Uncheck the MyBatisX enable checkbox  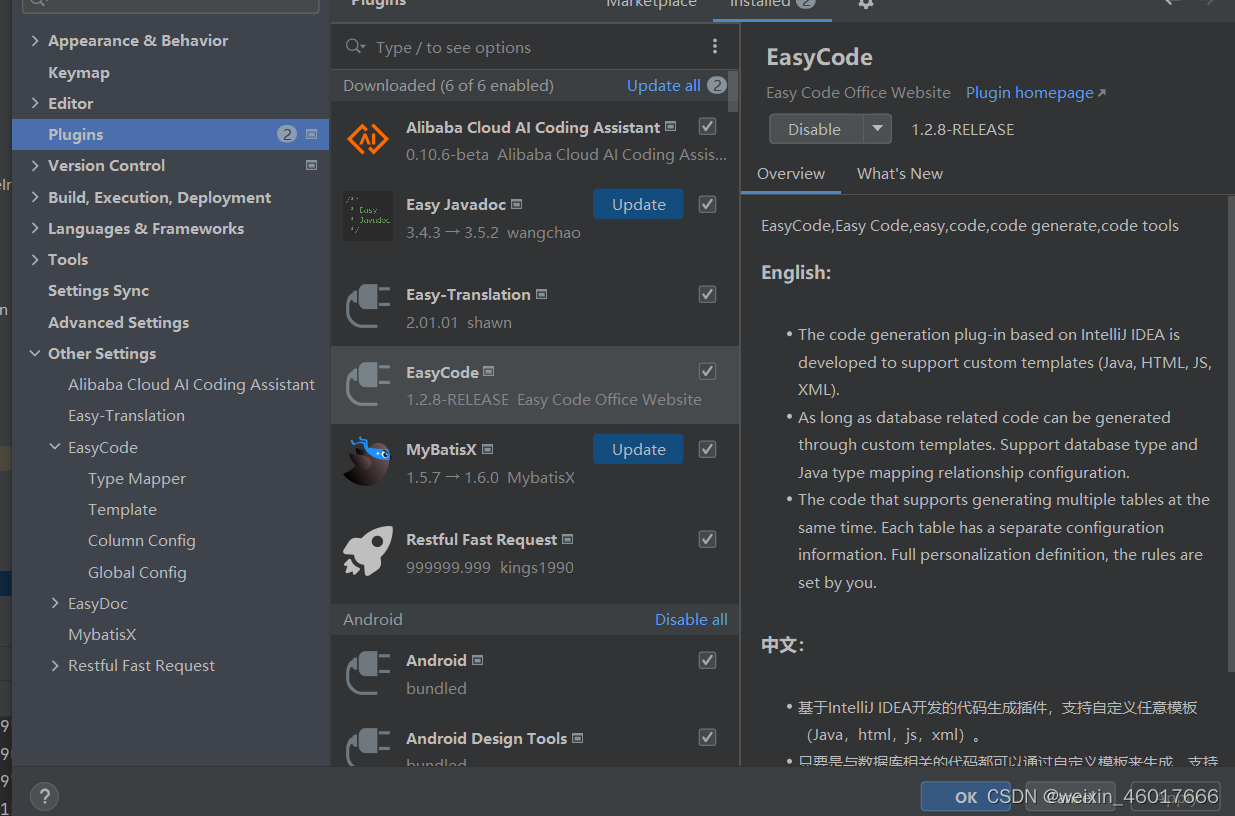click(x=707, y=449)
